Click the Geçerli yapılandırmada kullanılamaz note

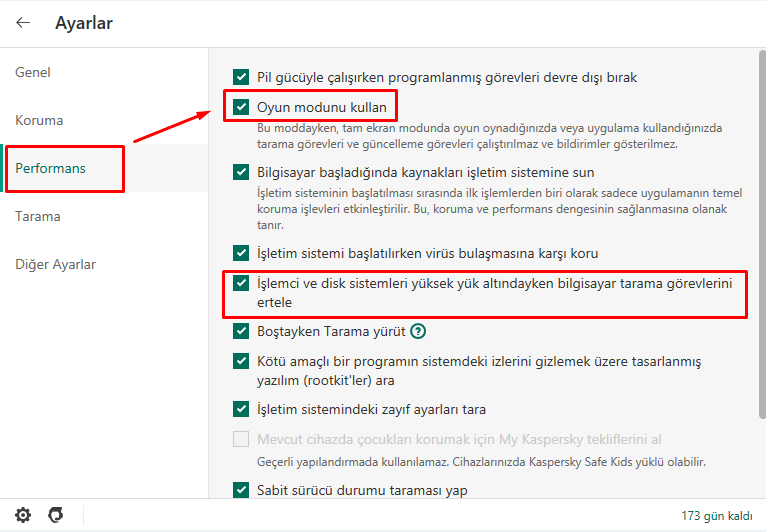click(x=481, y=462)
